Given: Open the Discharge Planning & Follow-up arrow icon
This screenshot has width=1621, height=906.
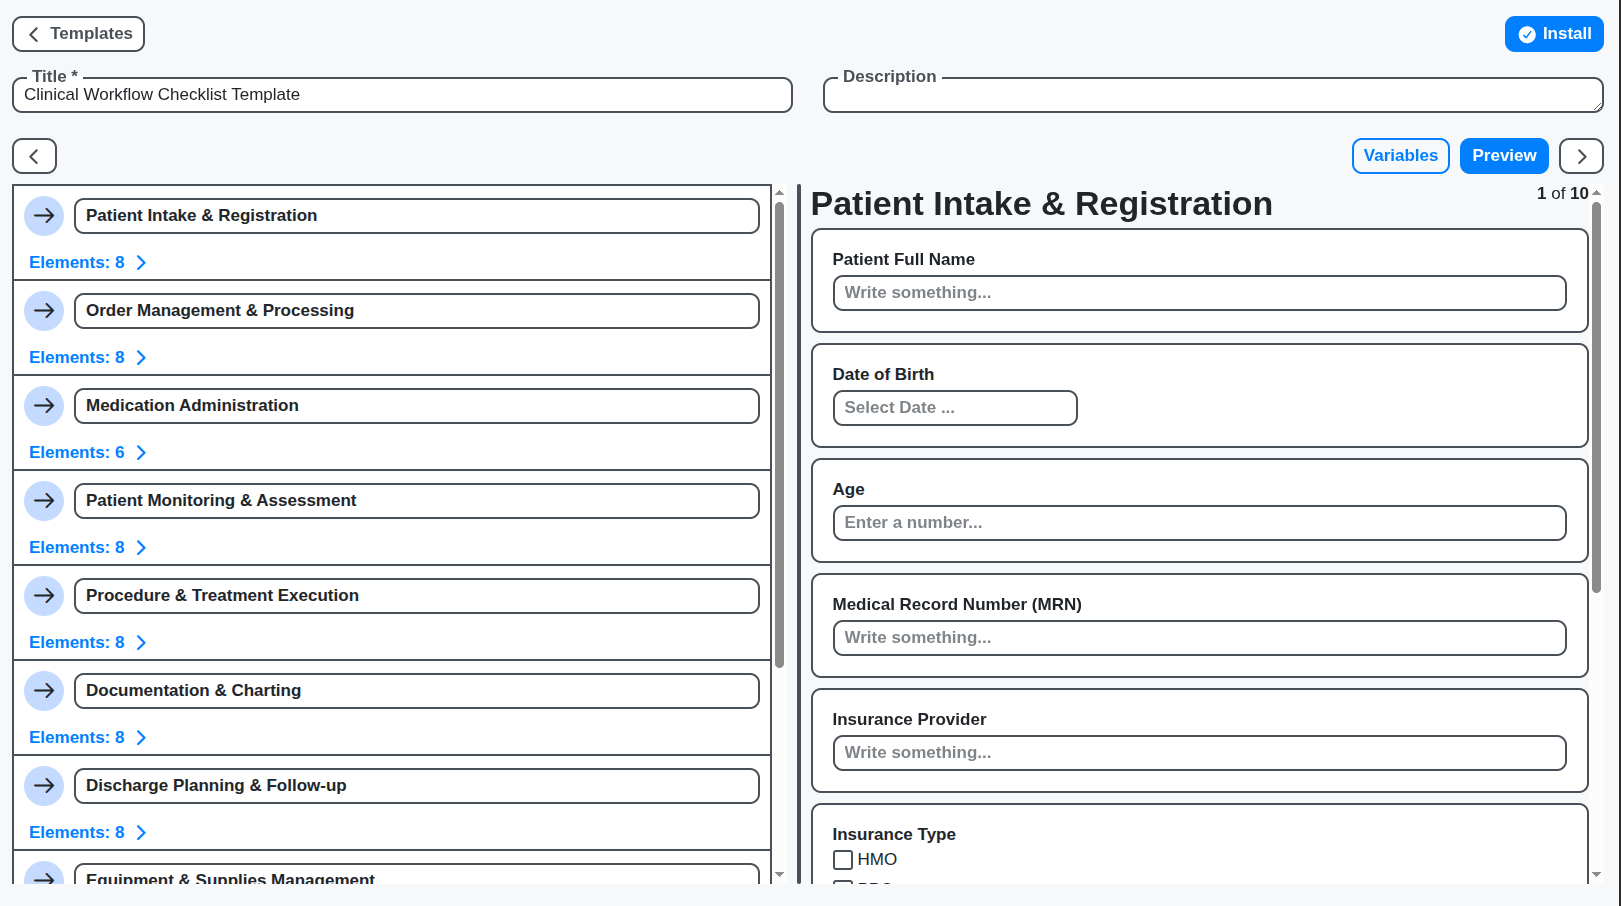Looking at the screenshot, I should click(x=44, y=786).
